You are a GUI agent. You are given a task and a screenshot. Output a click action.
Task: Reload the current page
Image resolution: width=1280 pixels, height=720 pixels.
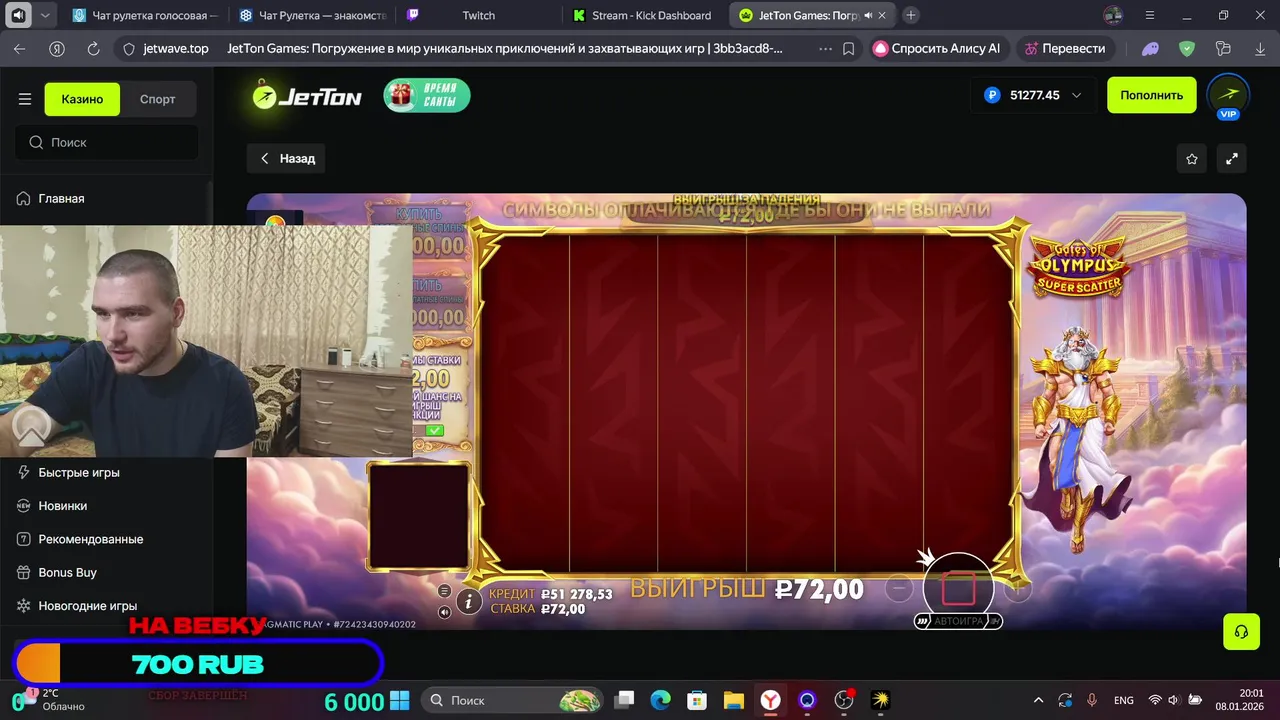coord(93,48)
